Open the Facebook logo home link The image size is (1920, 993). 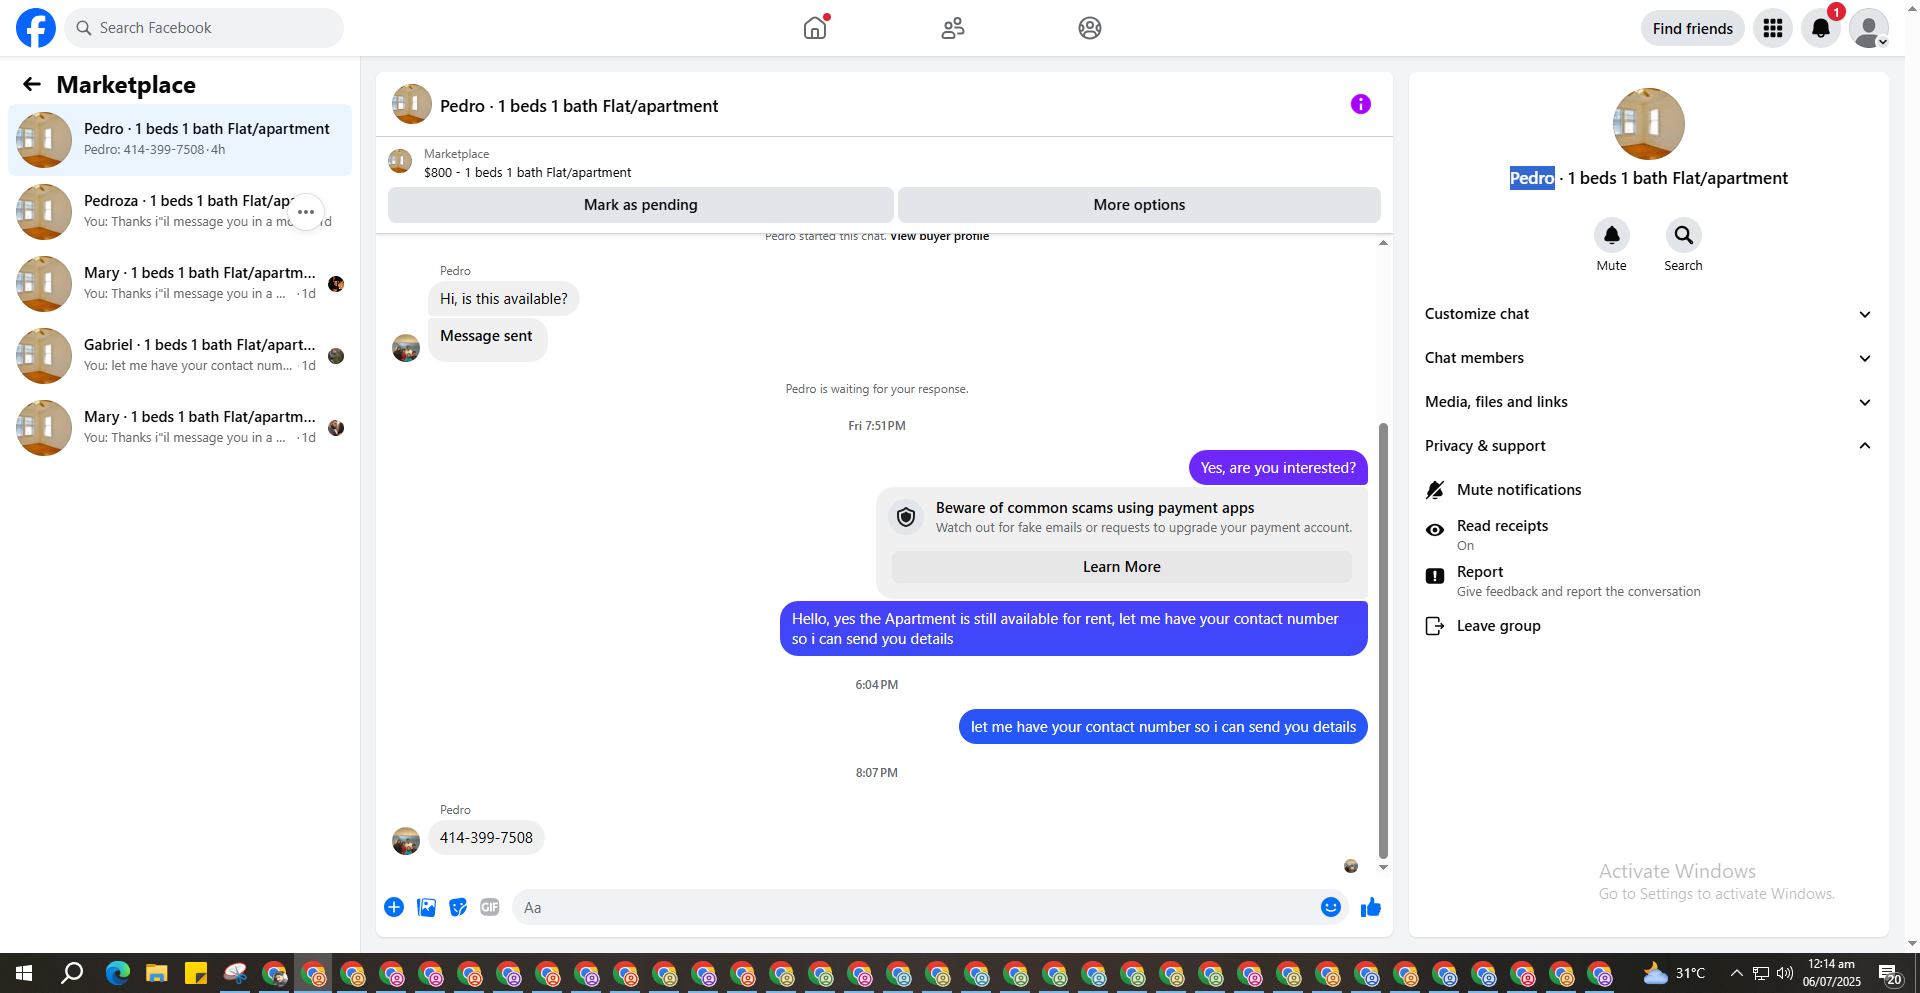pos(36,28)
